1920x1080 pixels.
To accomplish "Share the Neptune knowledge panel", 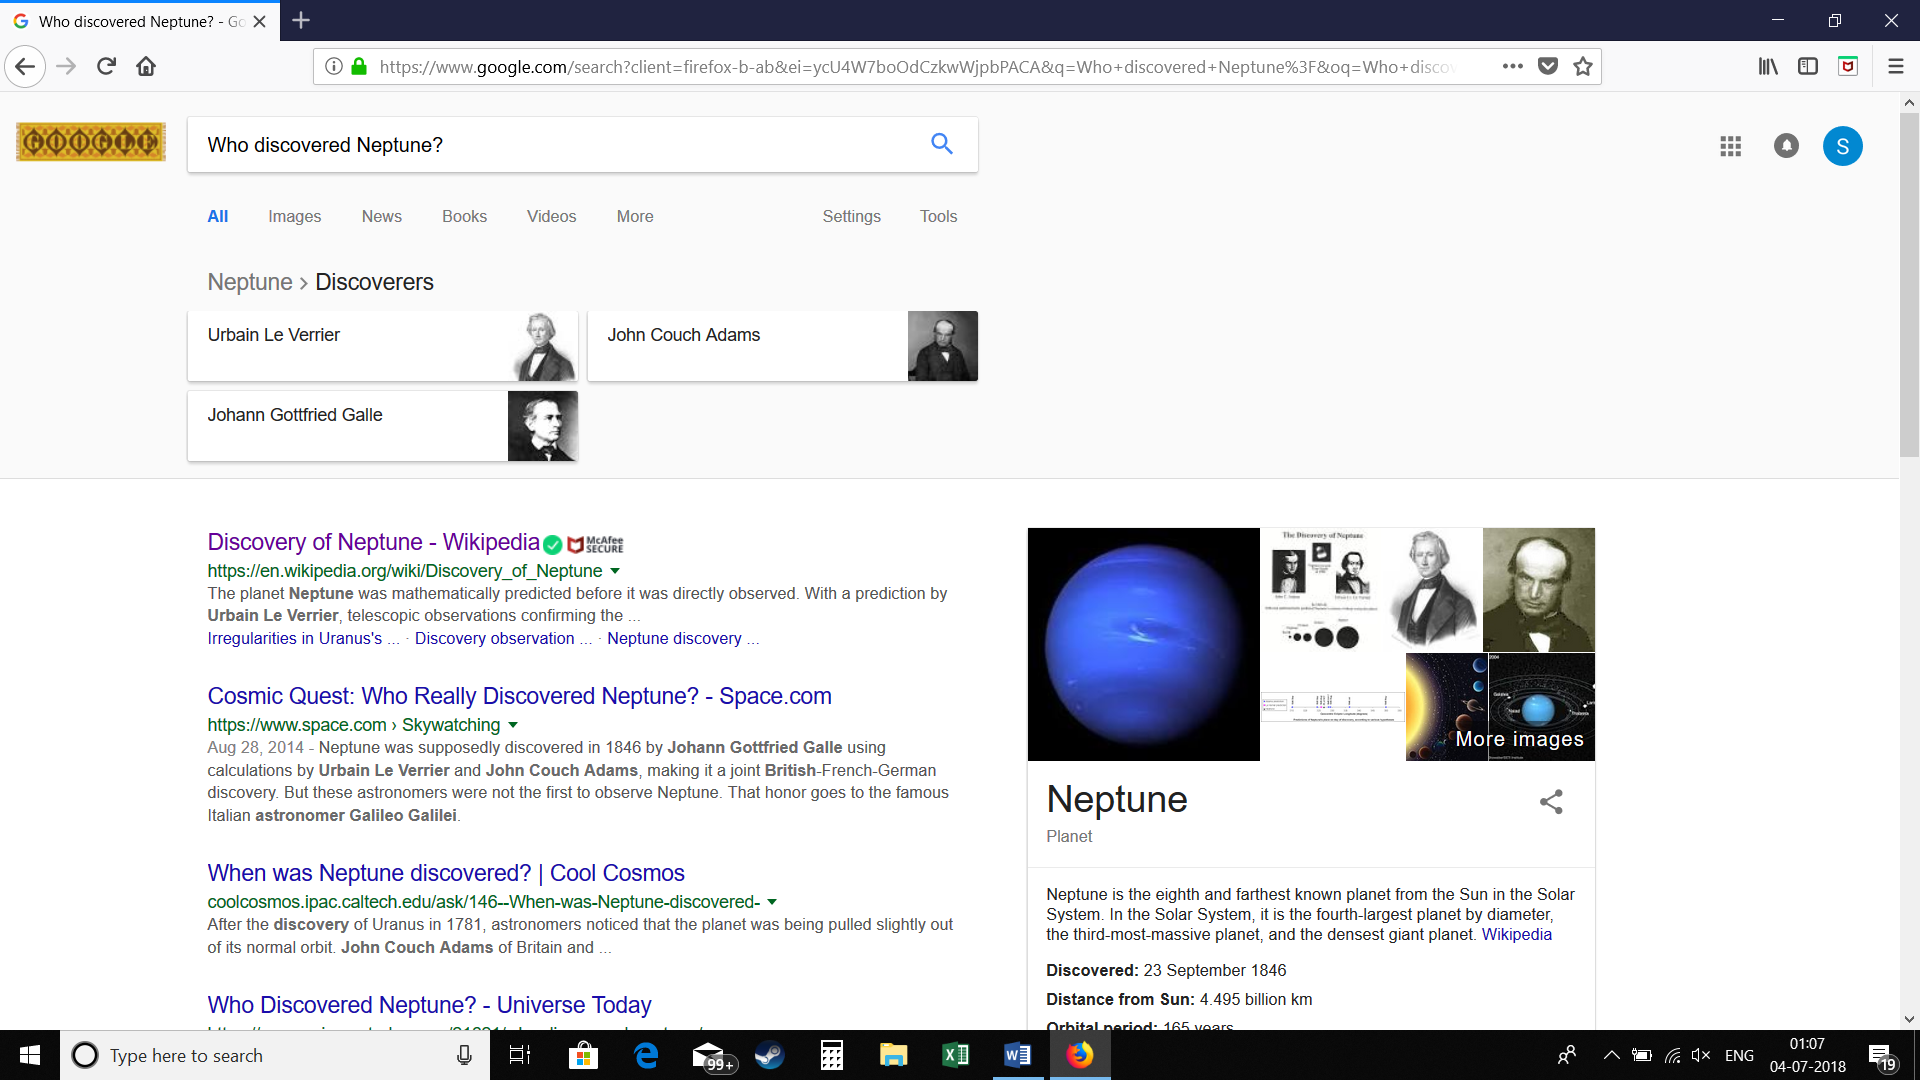I will pyautogui.click(x=1551, y=802).
